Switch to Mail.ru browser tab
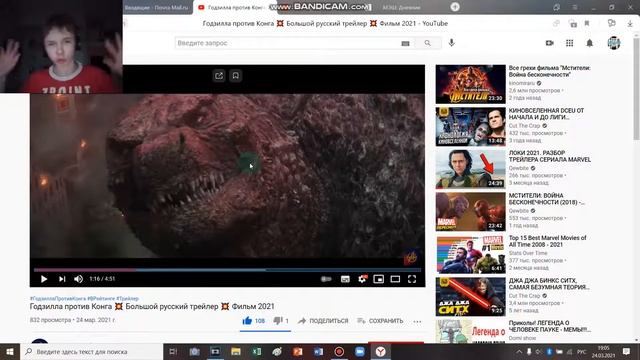 point(157,7)
